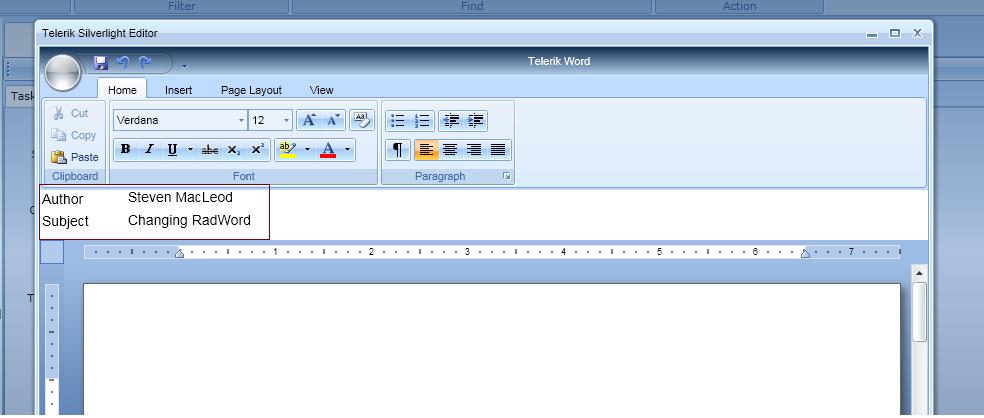Cut the selection
Screen dimensions: 984x418
71,113
